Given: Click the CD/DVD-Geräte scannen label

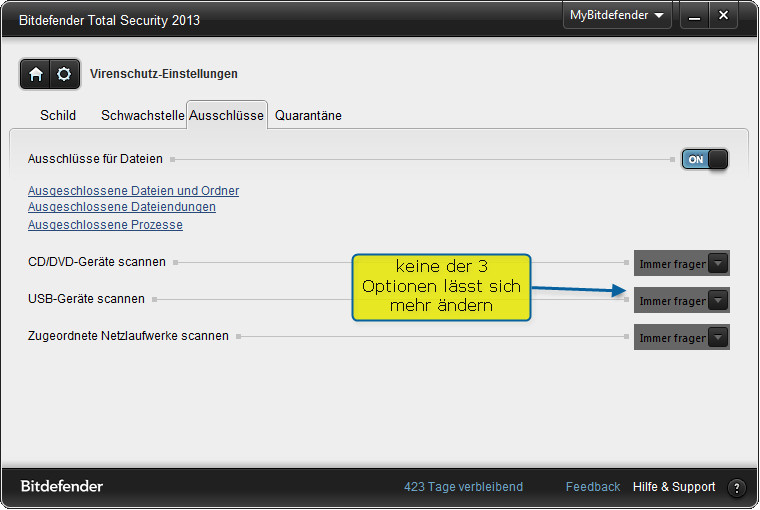Looking at the screenshot, I should pyautogui.click(x=97, y=262).
